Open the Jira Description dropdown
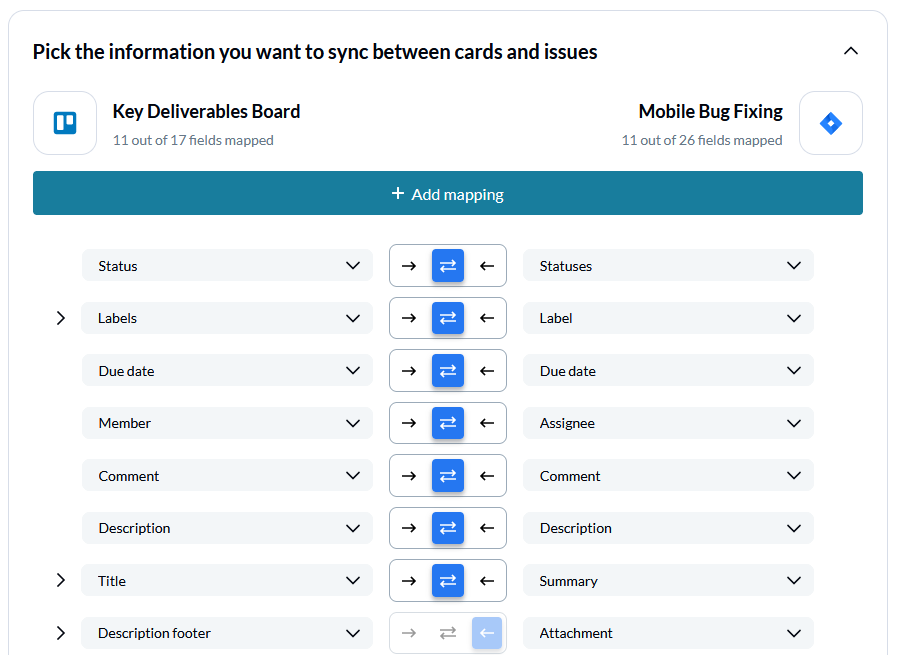 pos(668,528)
